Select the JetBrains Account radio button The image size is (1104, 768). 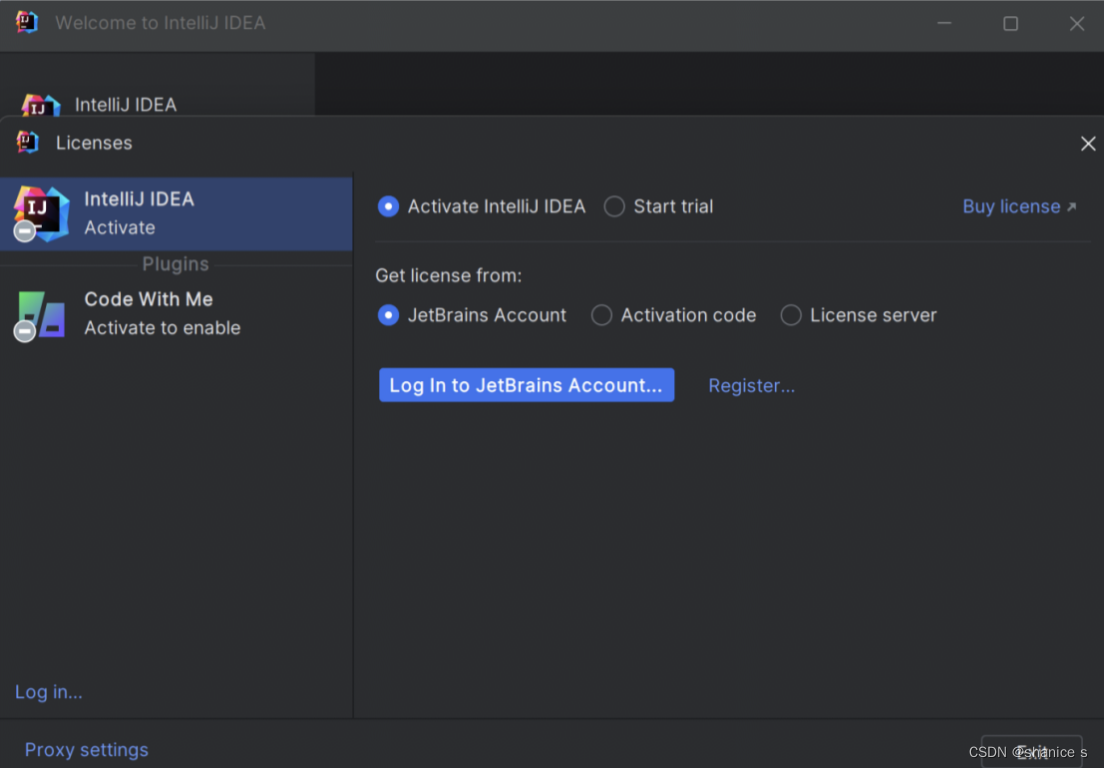388,315
